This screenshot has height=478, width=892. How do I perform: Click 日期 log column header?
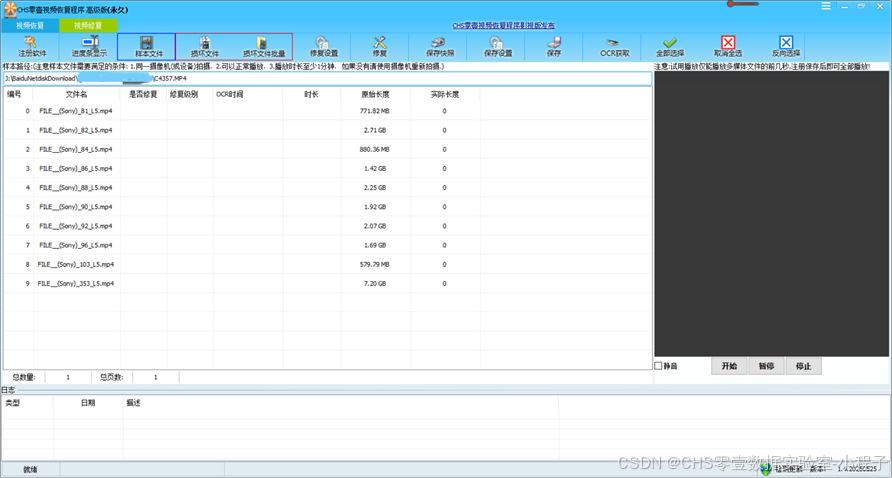tap(88, 403)
